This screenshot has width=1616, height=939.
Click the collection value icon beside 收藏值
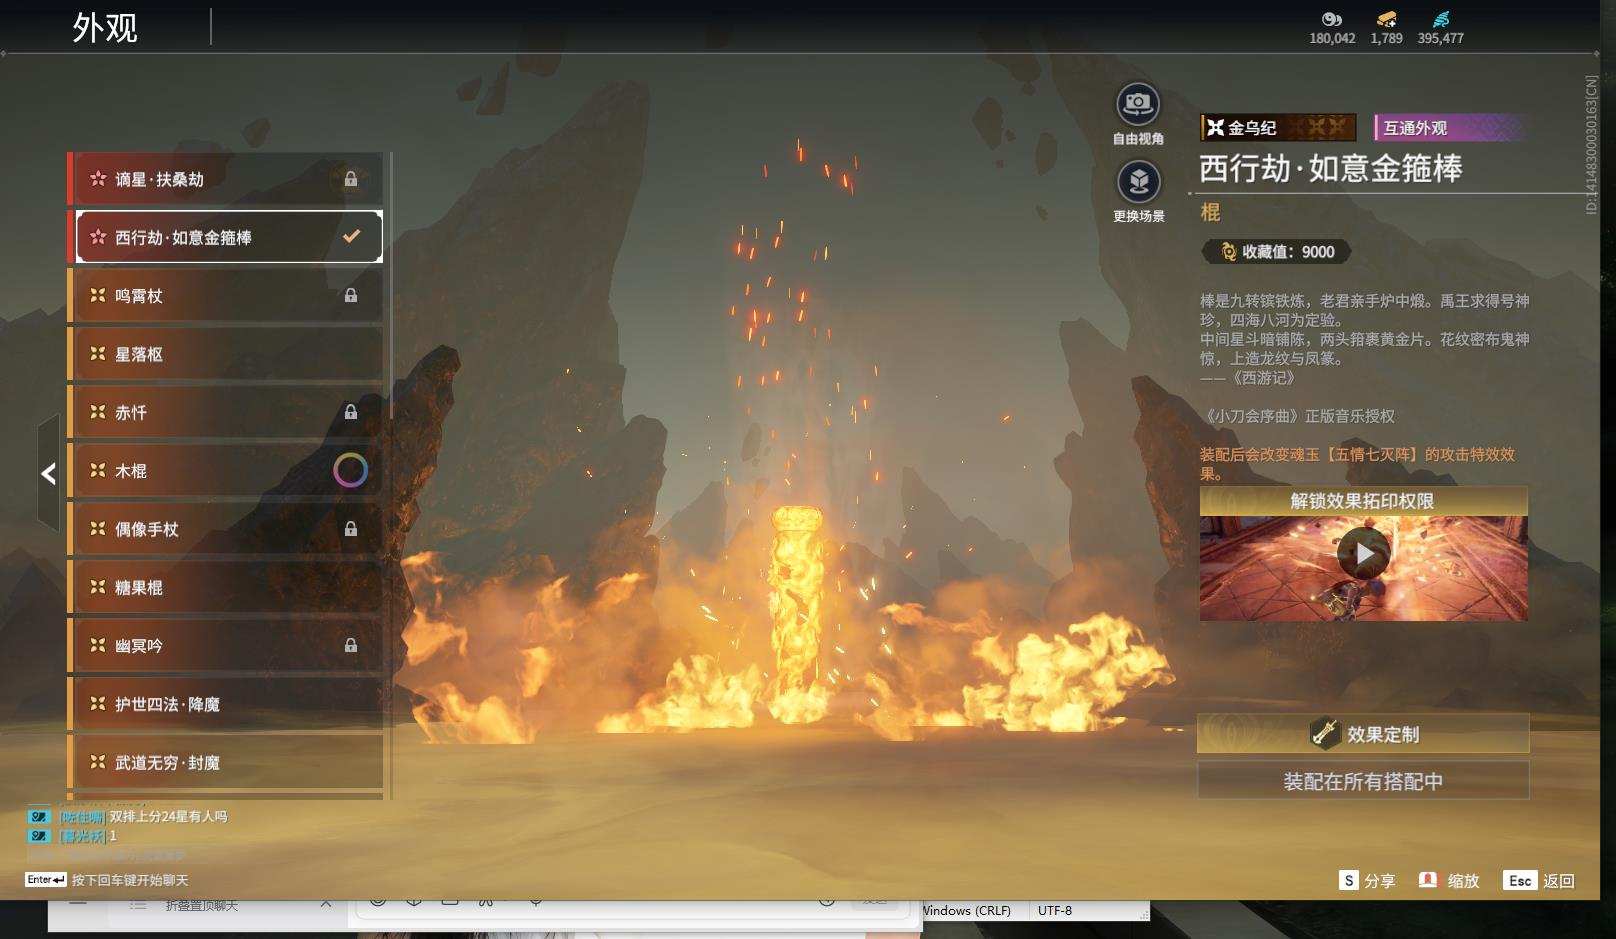pos(1228,252)
